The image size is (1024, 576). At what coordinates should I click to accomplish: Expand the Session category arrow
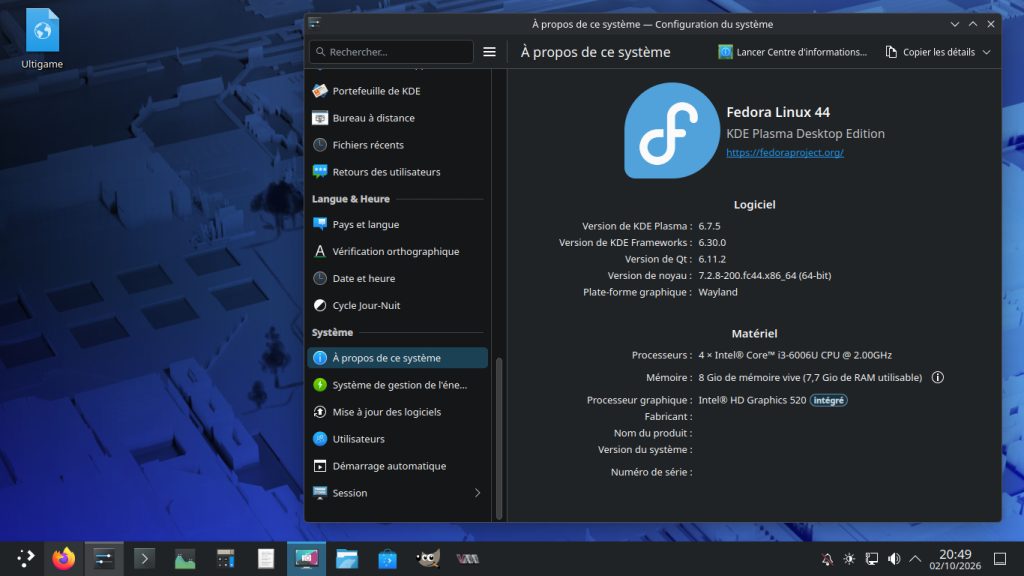tap(477, 493)
